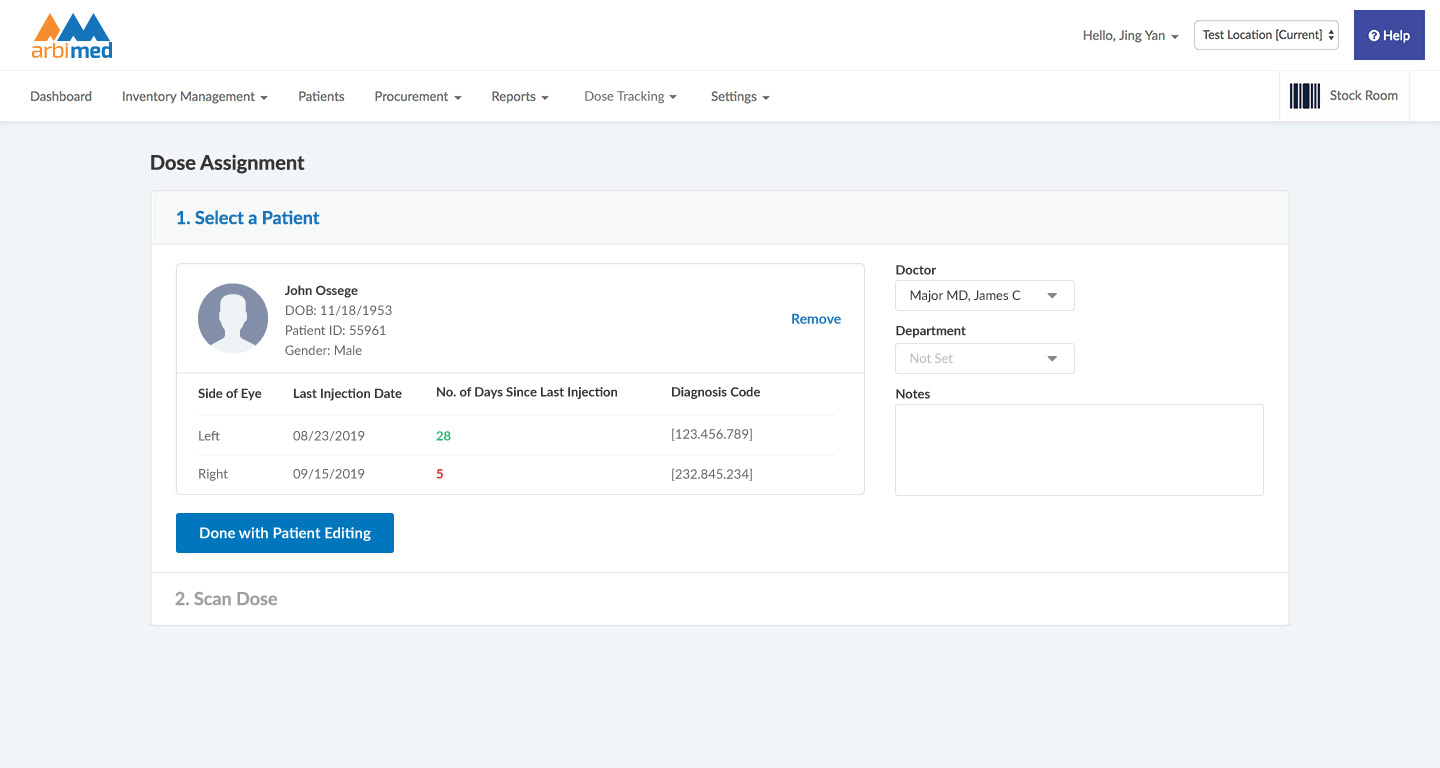1440x768 pixels.
Task: Click inside the Notes text area
Action: 1079,449
